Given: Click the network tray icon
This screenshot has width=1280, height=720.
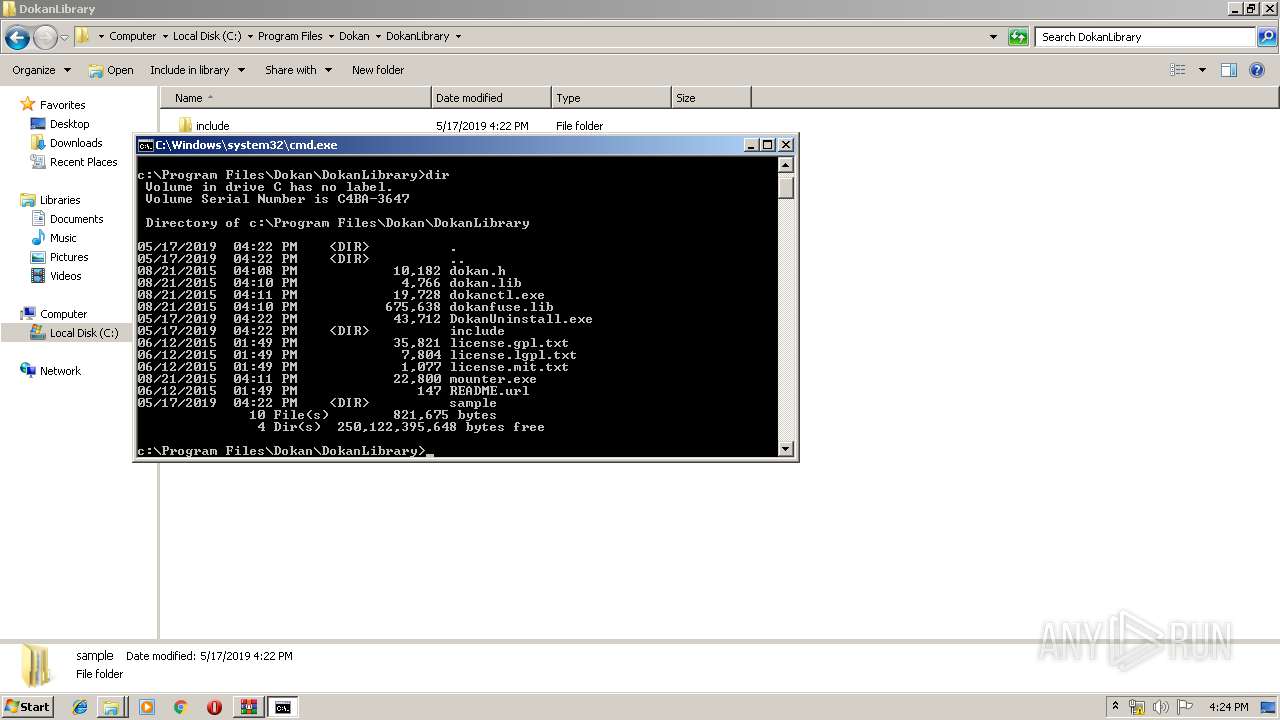Looking at the screenshot, I should tap(1137, 707).
